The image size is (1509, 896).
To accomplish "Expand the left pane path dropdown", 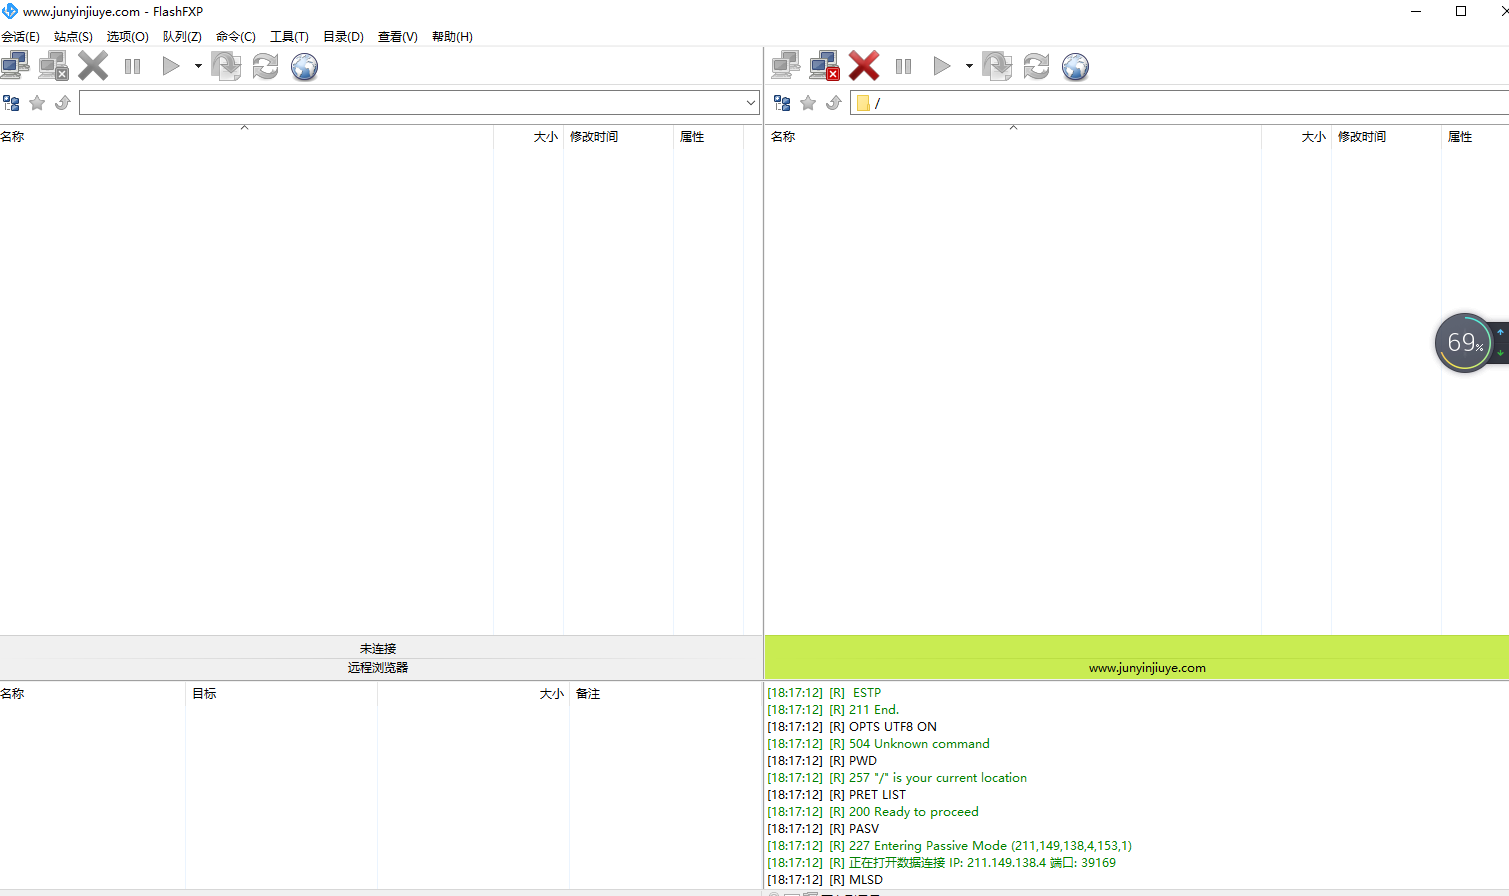I will (750, 103).
